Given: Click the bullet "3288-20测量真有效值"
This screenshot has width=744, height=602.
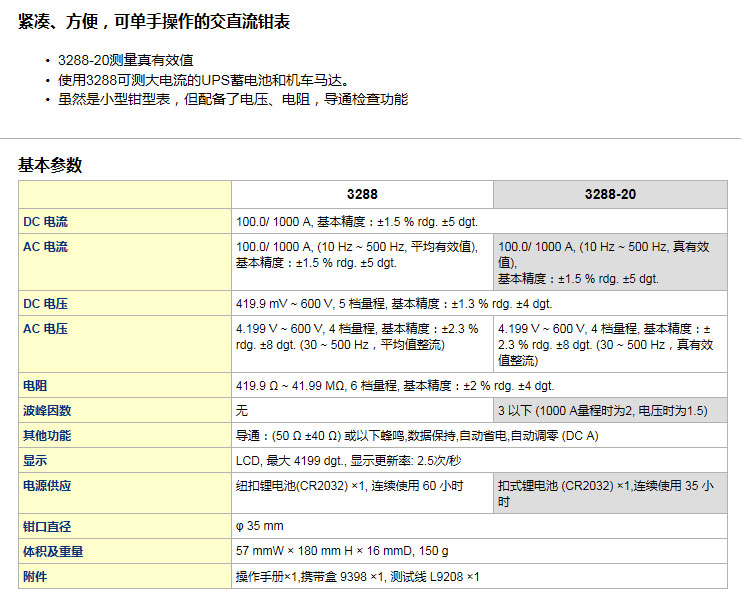Looking at the screenshot, I should [125, 60].
